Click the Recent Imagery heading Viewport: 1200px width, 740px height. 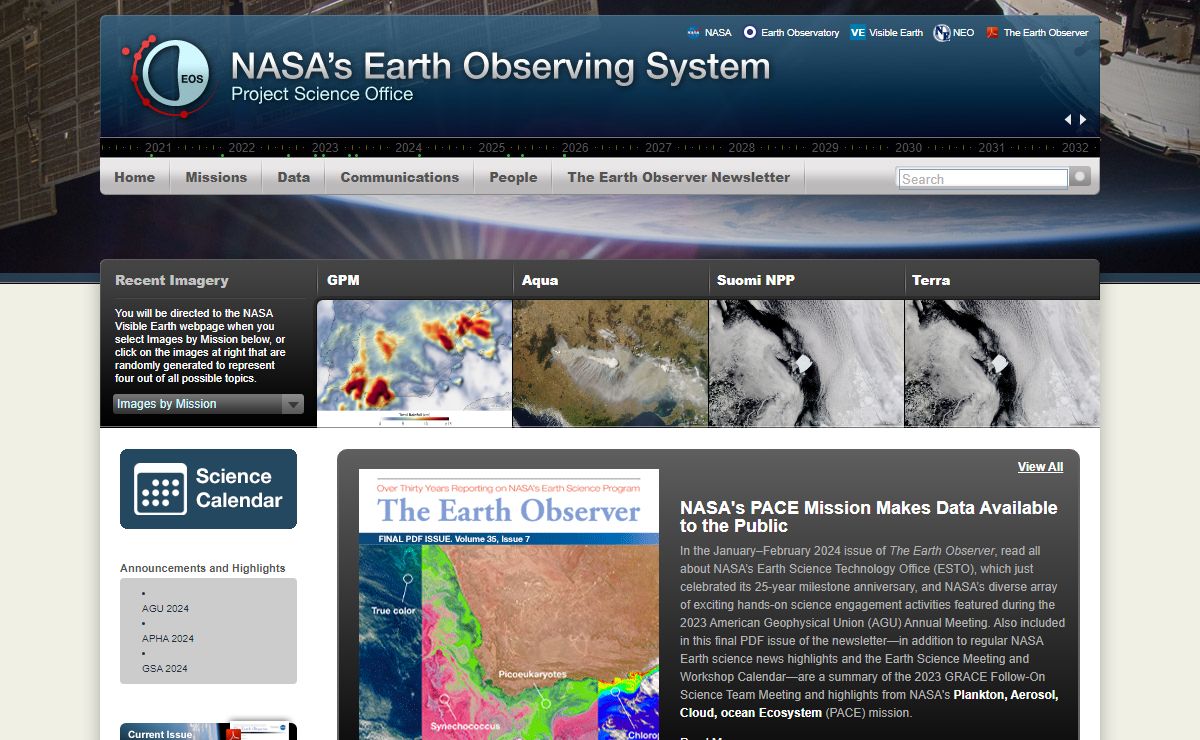point(172,280)
